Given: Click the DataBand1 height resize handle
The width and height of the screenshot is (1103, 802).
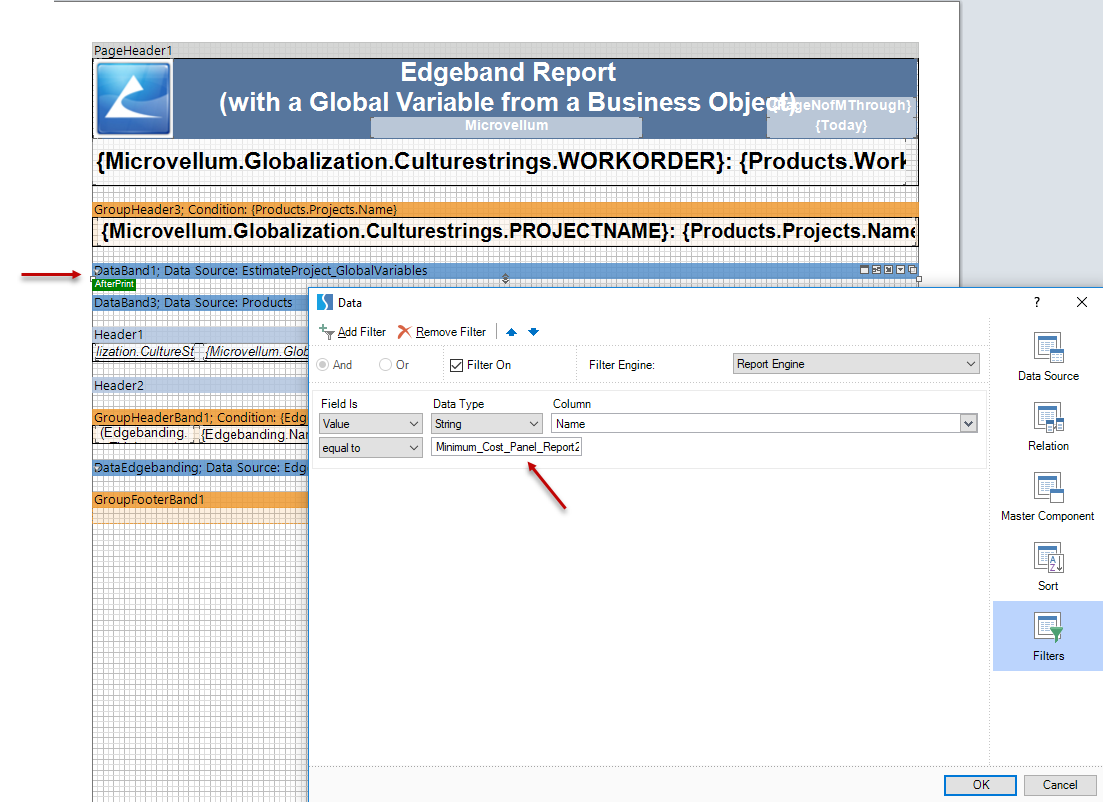Looking at the screenshot, I should [x=505, y=279].
